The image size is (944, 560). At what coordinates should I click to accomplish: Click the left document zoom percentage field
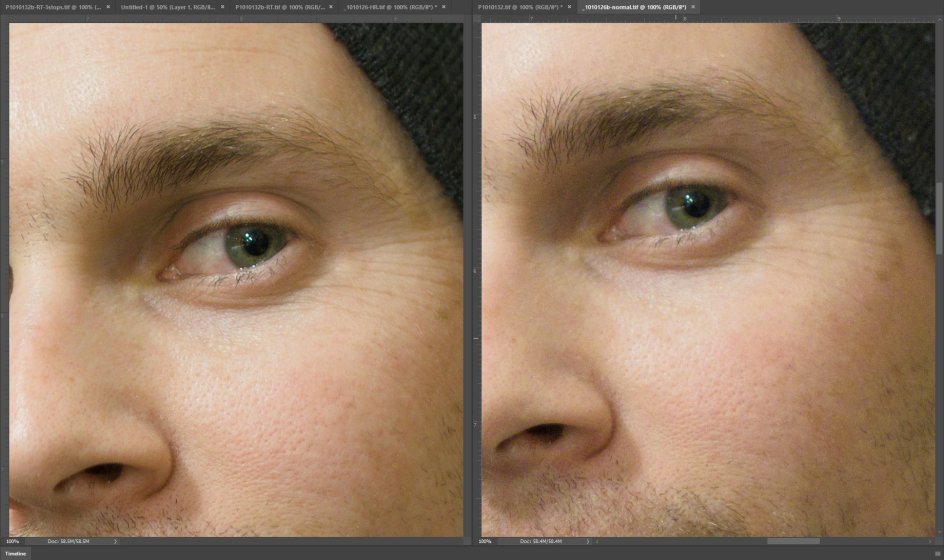click(x=13, y=541)
